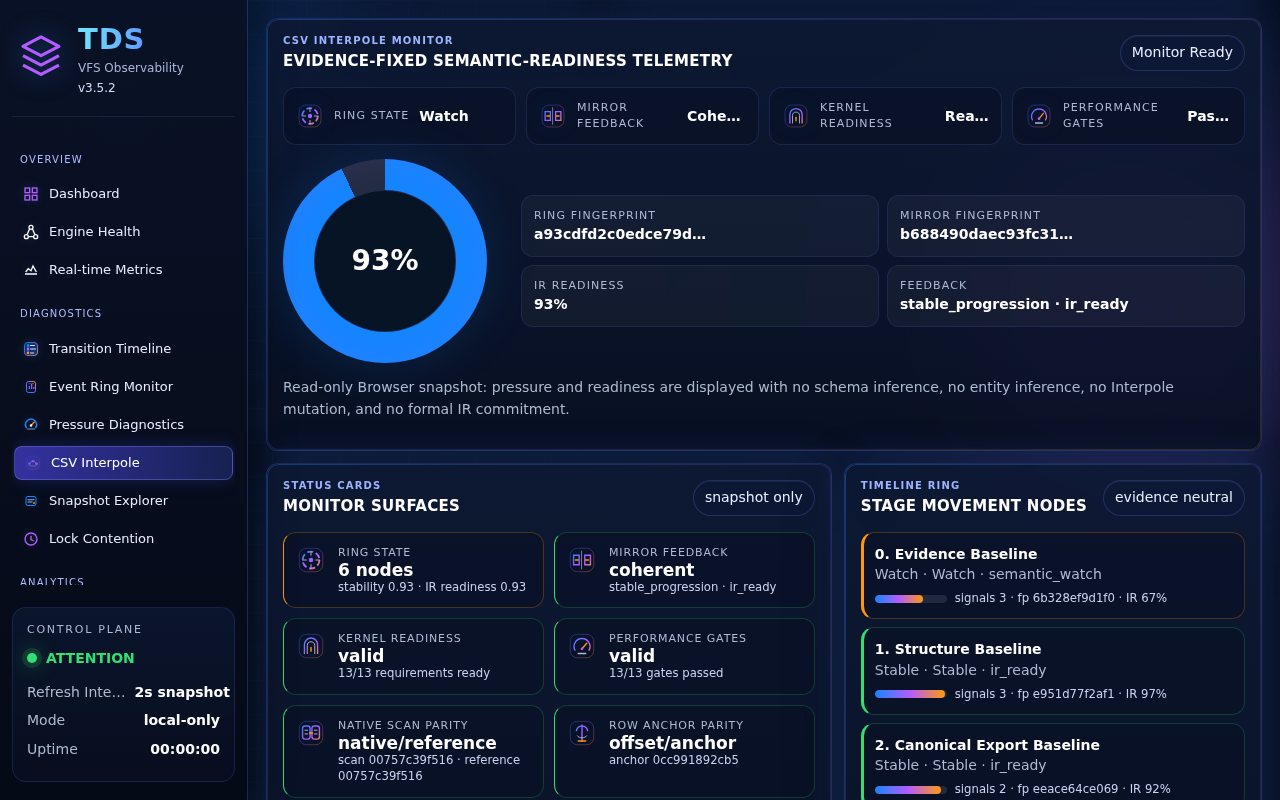Image resolution: width=1280 pixels, height=800 pixels.
Task: Click the Kernel Readiness Rea… value
Action: 966,116
